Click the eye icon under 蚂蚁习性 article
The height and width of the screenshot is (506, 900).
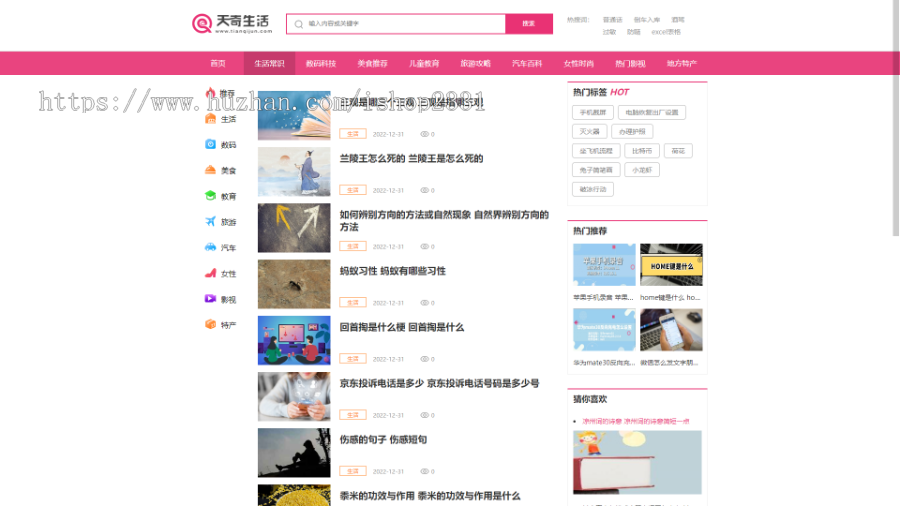424,302
